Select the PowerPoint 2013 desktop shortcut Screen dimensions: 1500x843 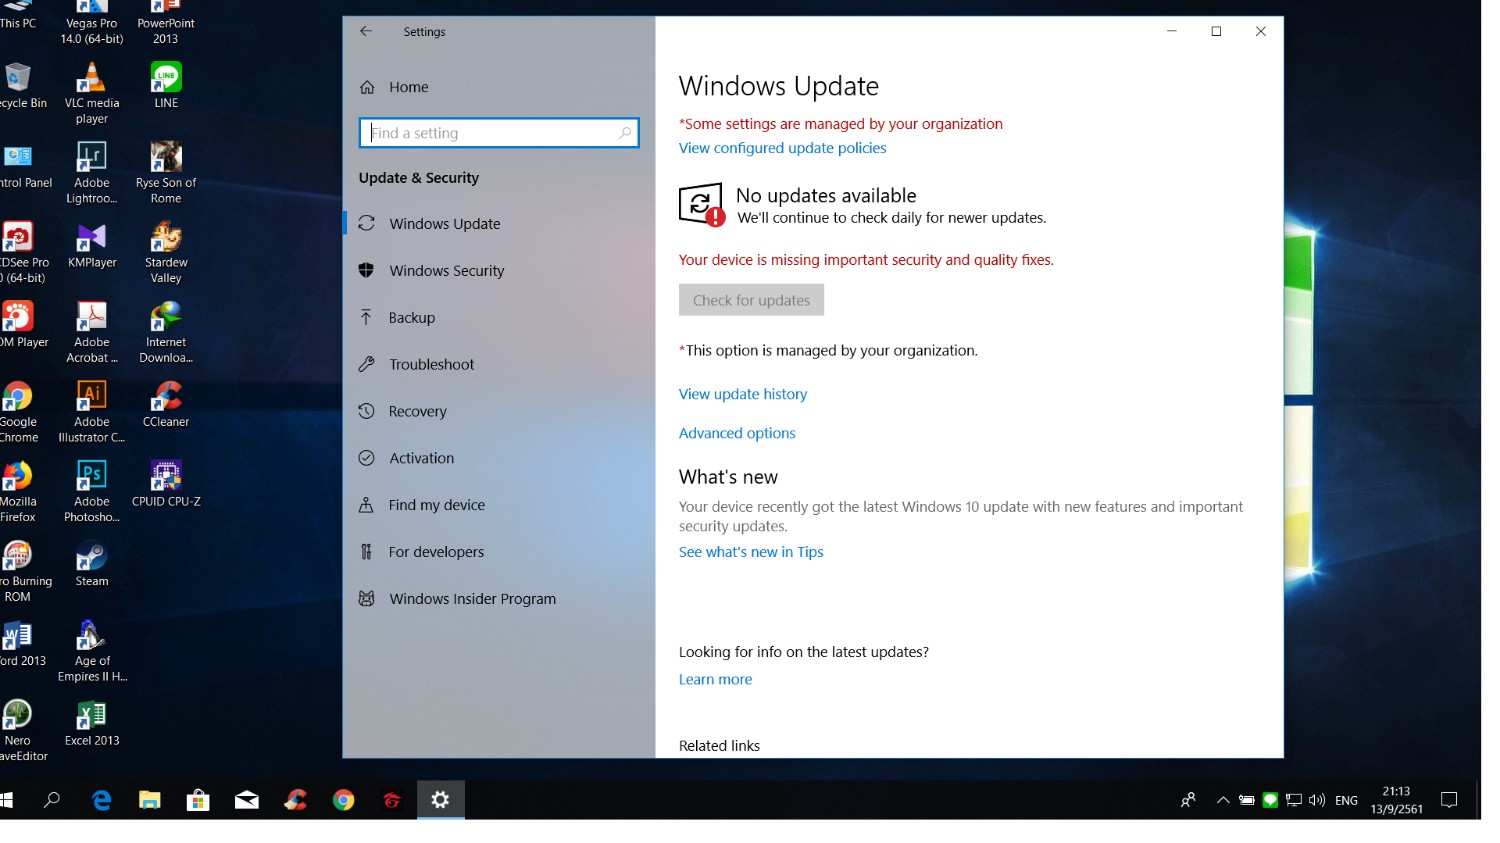click(x=166, y=22)
